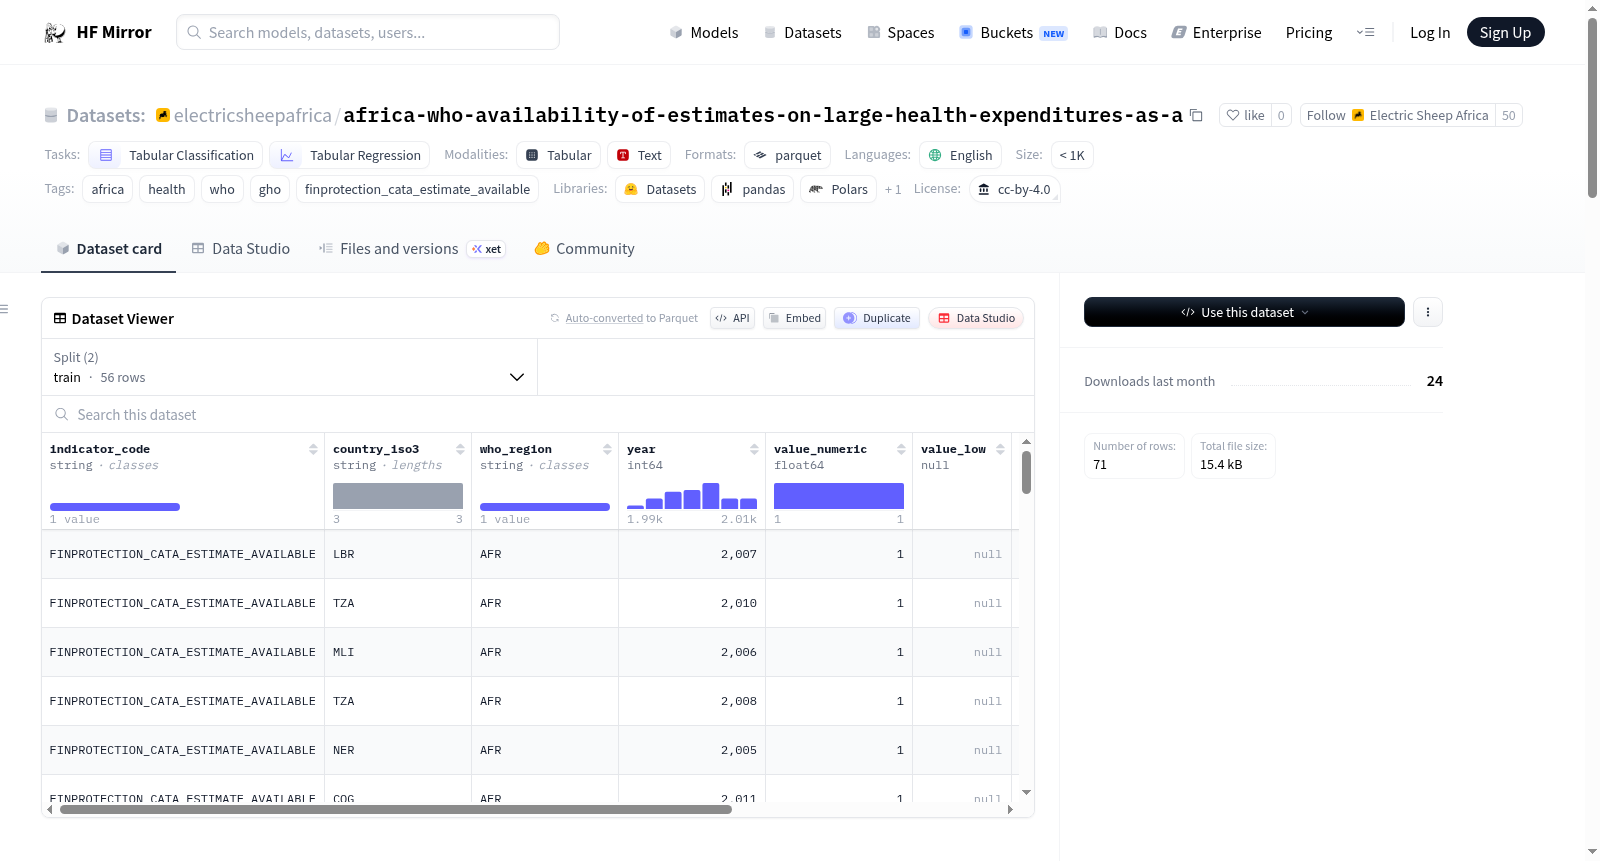Select the Tabular Regression task tag
Image resolution: width=1600 pixels, height=861 pixels.
click(349, 155)
